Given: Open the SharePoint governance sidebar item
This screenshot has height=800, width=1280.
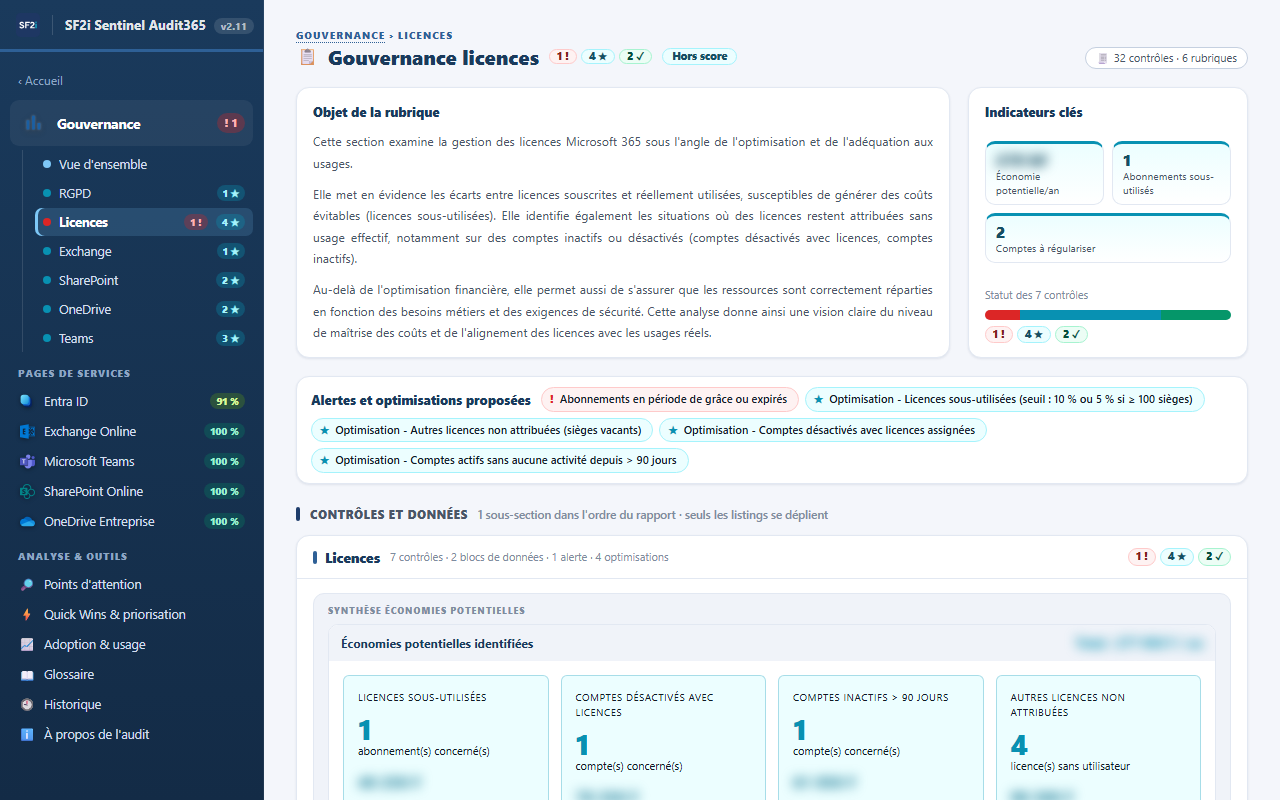Looking at the screenshot, I should 144,280.
